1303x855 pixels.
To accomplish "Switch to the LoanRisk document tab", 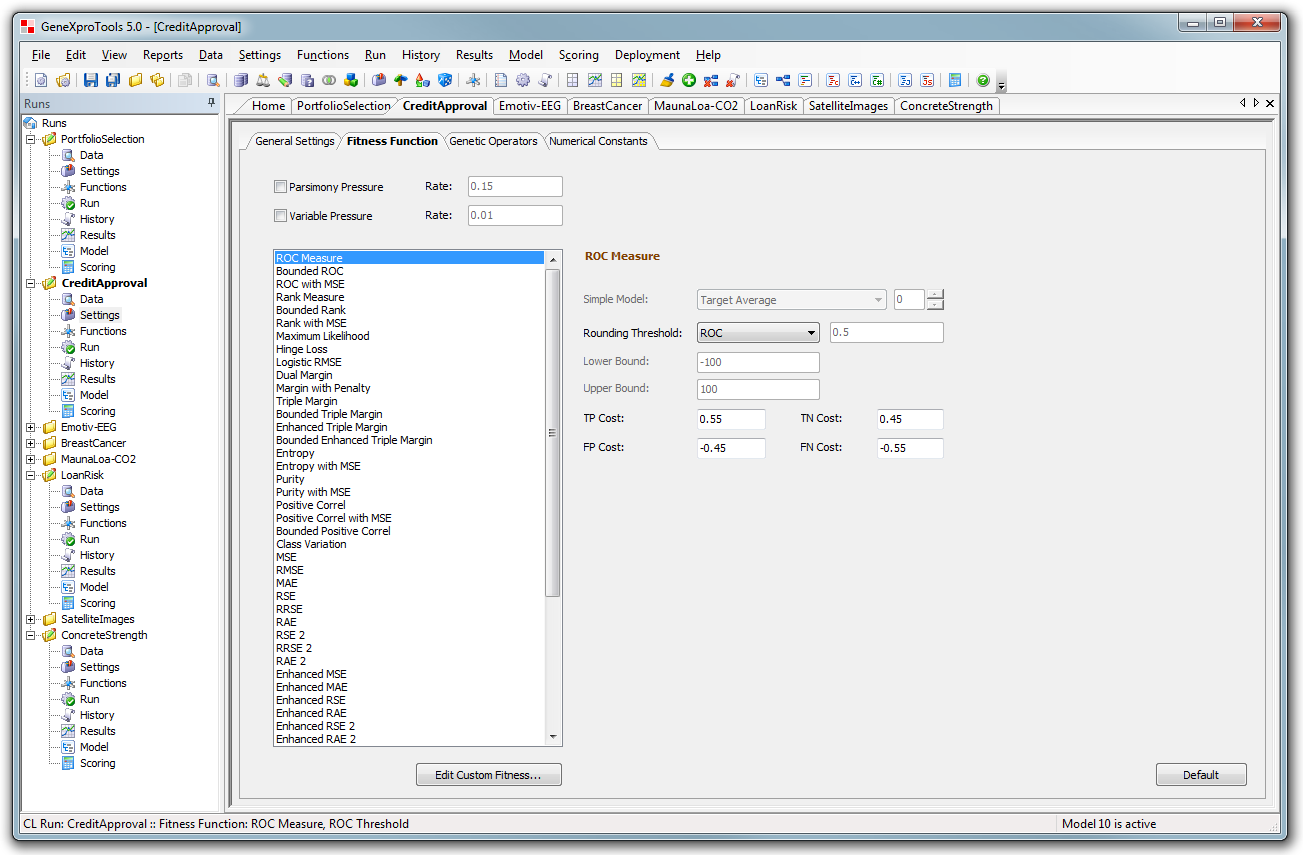I will (x=774, y=106).
